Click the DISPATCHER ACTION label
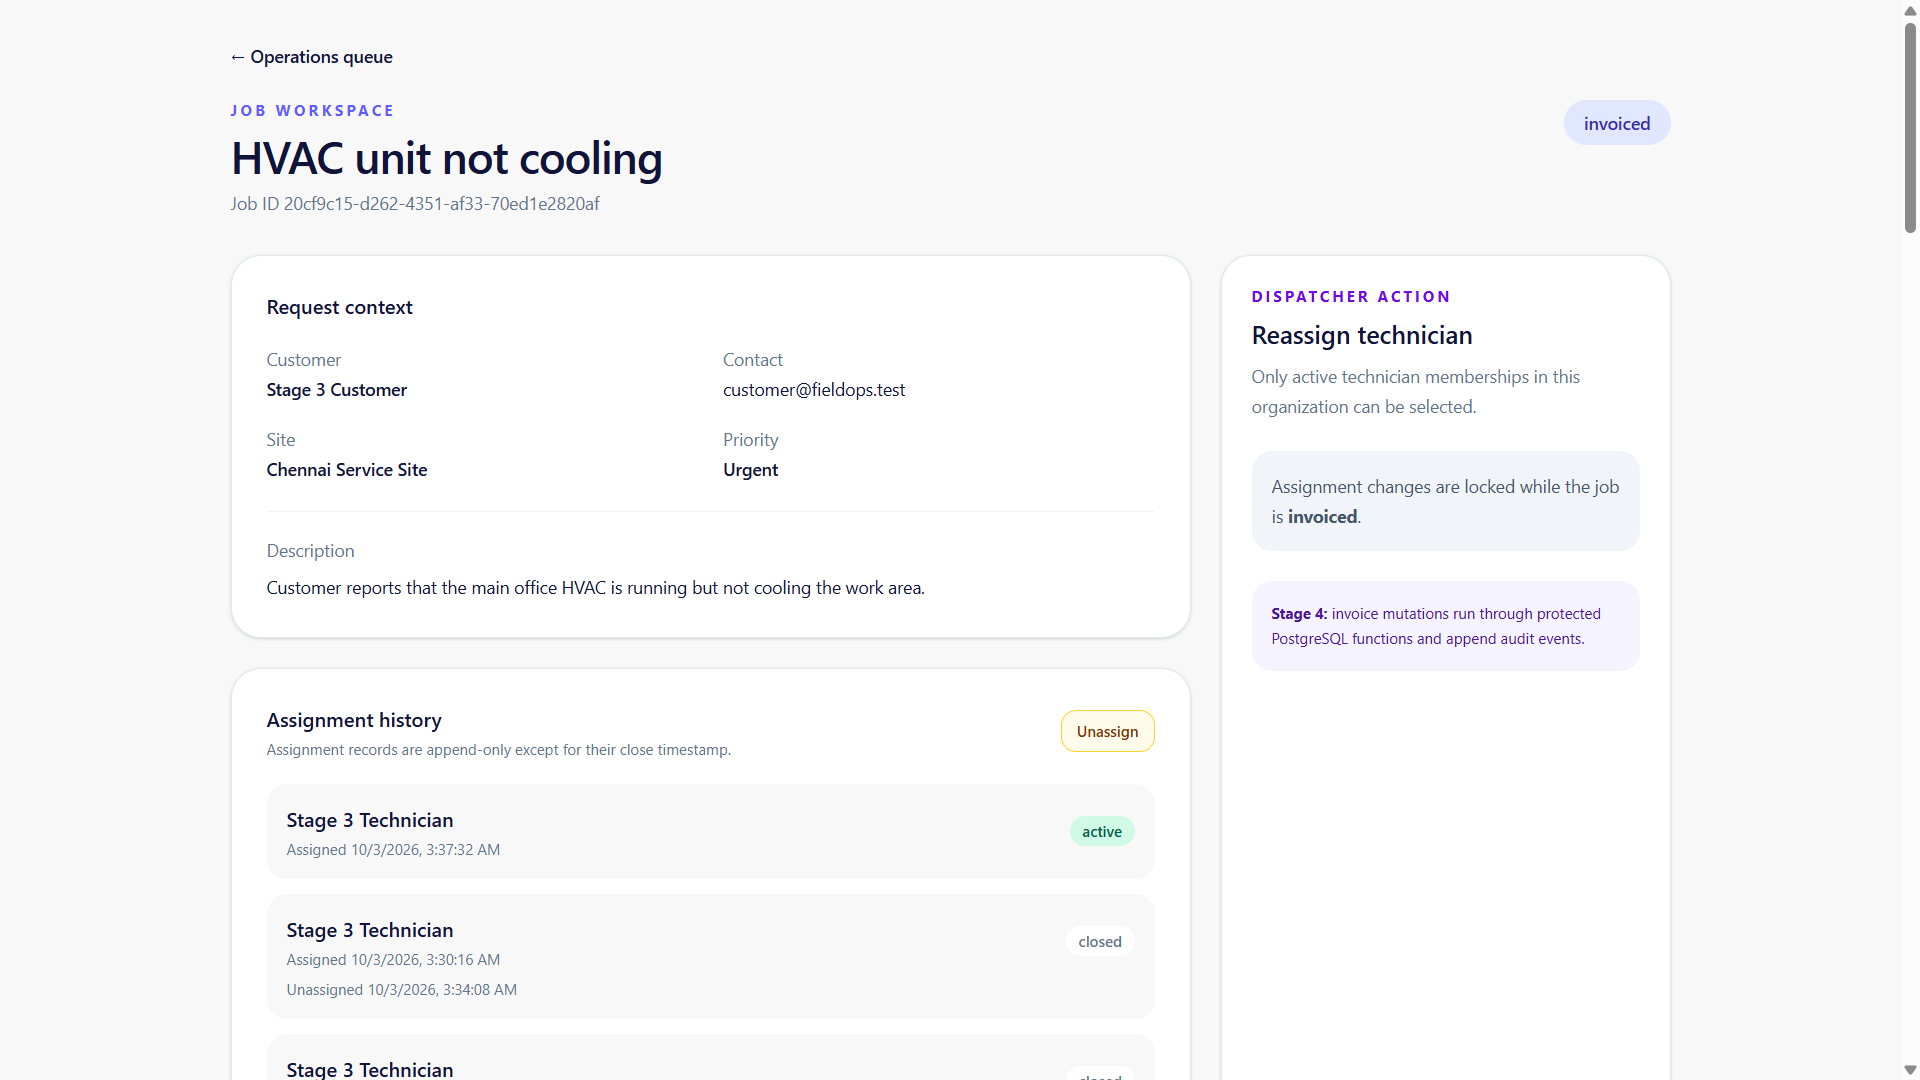Viewport: 1920px width, 1080px height. [1351, 297]
